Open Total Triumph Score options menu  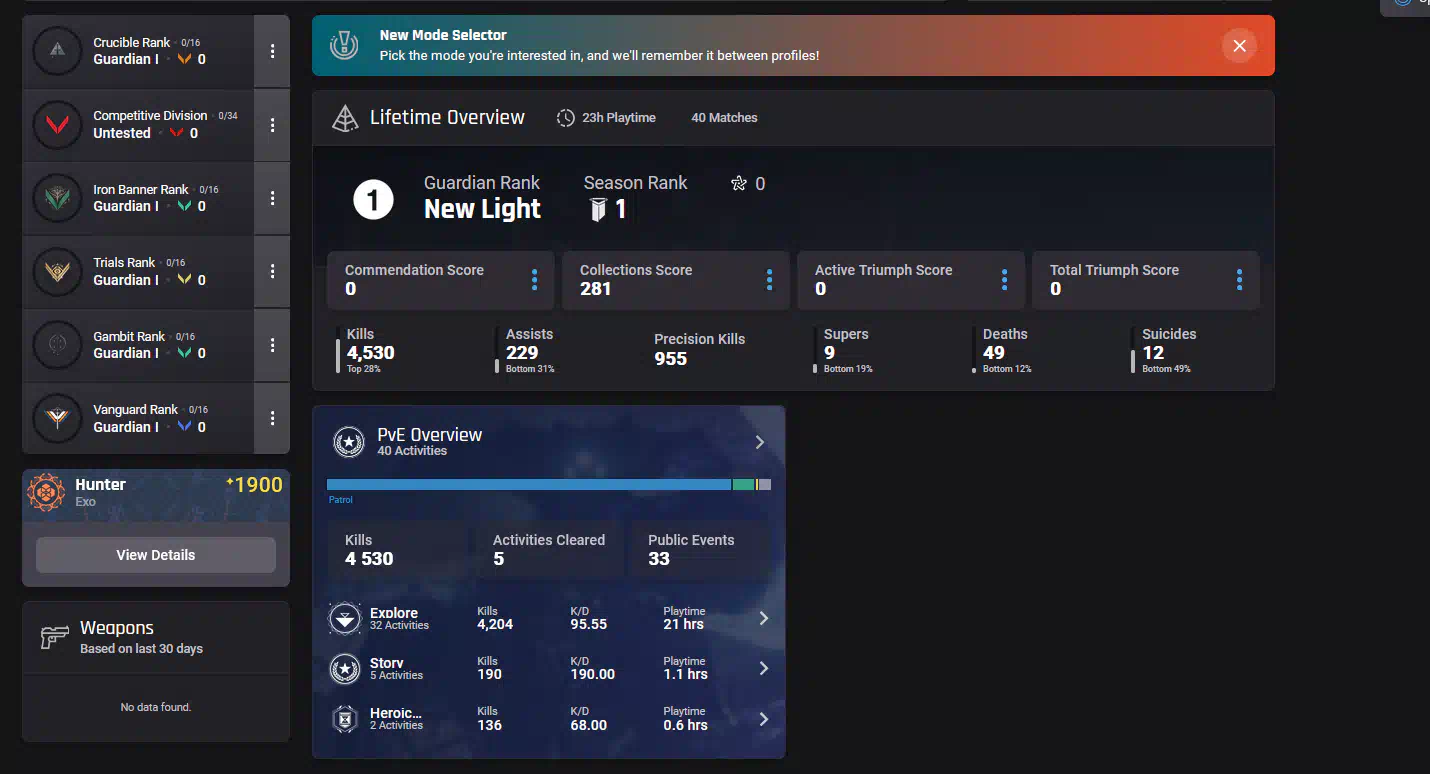(1239, 280)
